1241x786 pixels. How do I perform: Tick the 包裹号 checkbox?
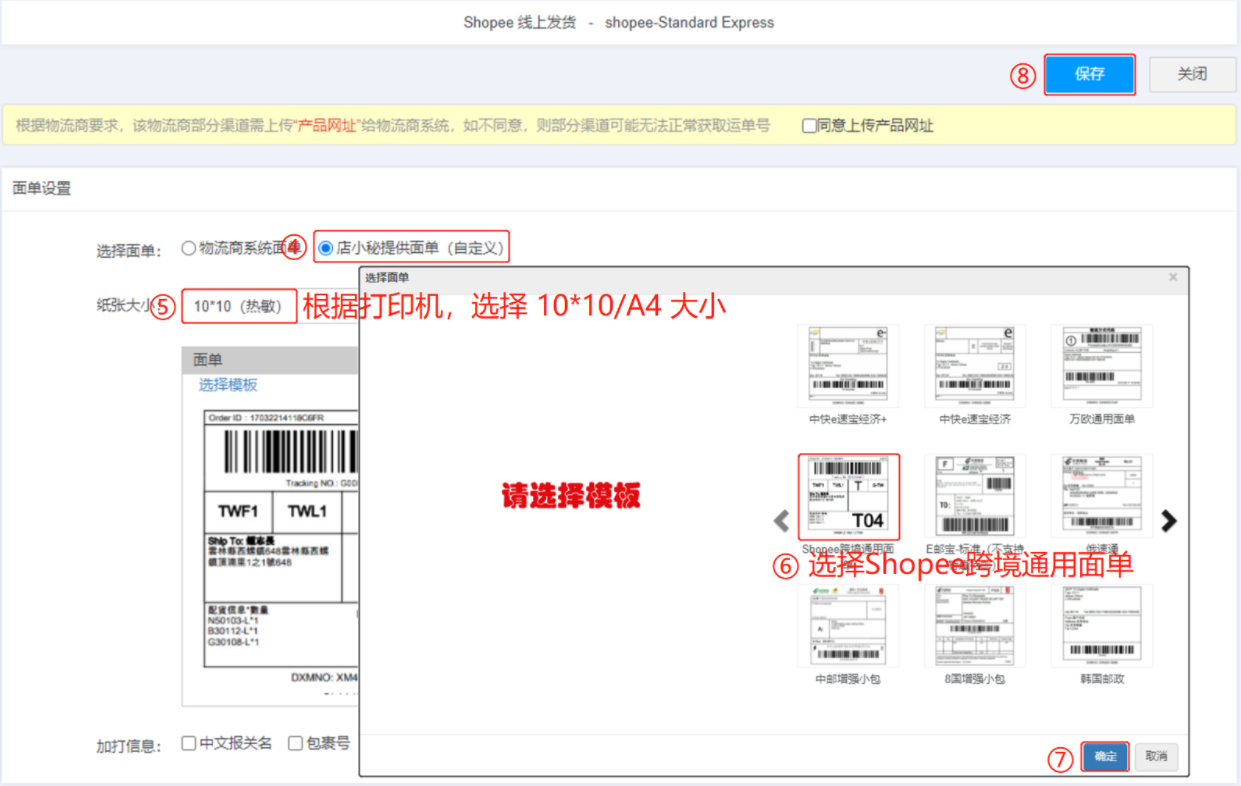pyautogui.click(x=295, y=743)
